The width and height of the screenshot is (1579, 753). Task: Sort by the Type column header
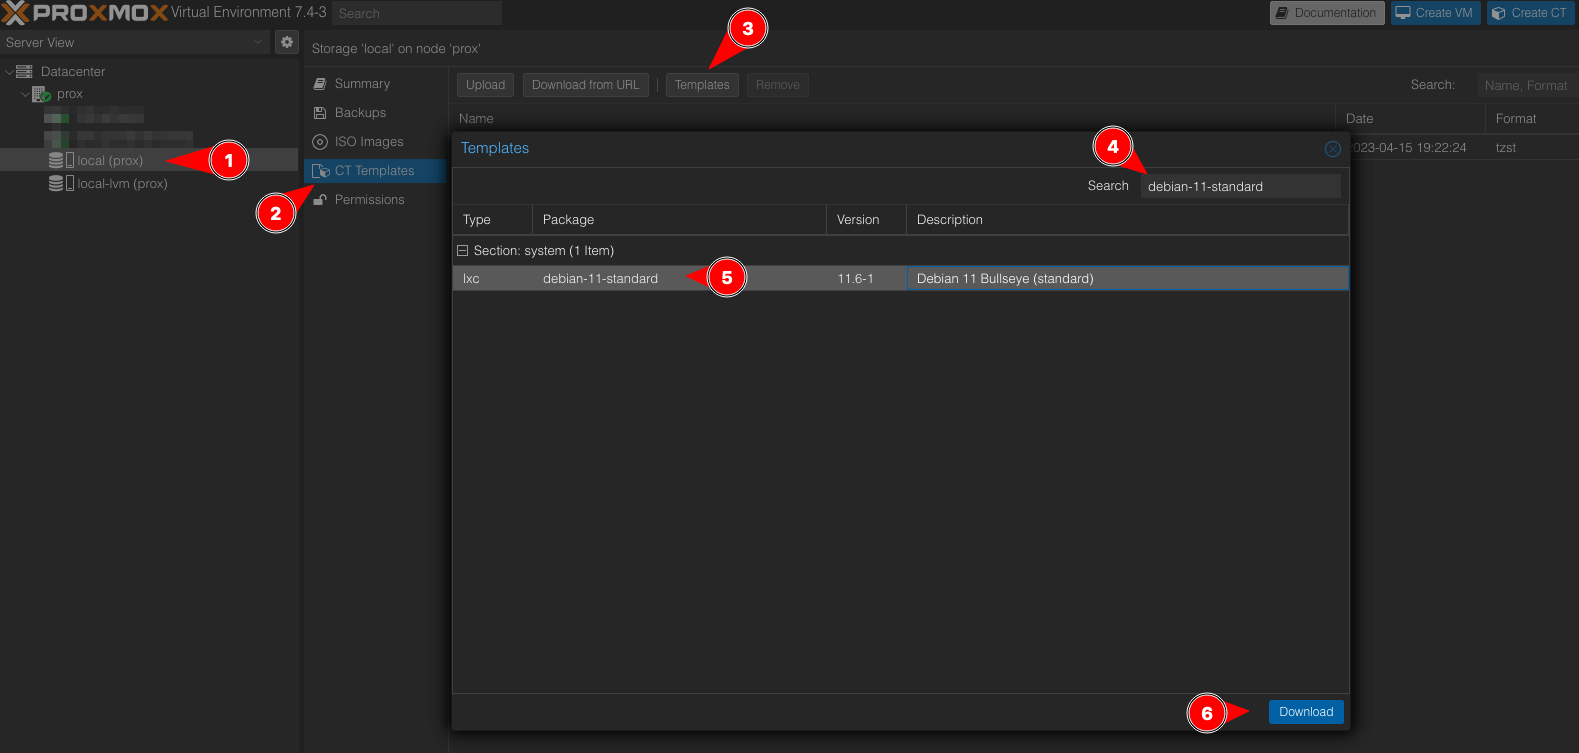[x=493, y=220]
